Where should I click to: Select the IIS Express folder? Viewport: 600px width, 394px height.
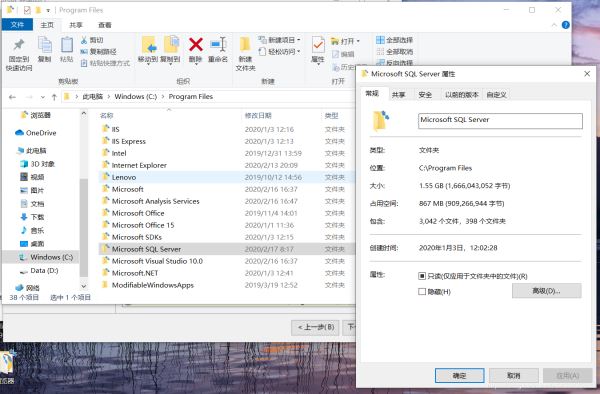(x=128, y=141)
